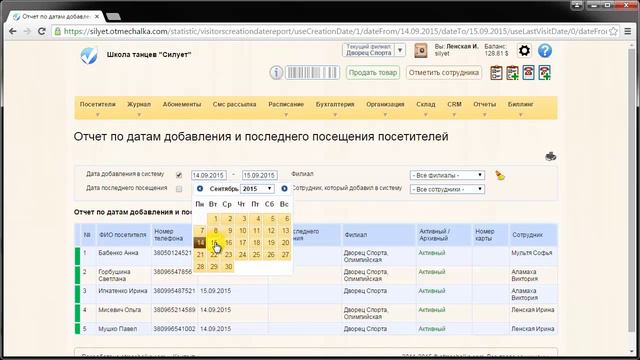Go to previous month in calendar
This screenshot has height=360, width=640.
pyautogui.click(x=200, y=189)
